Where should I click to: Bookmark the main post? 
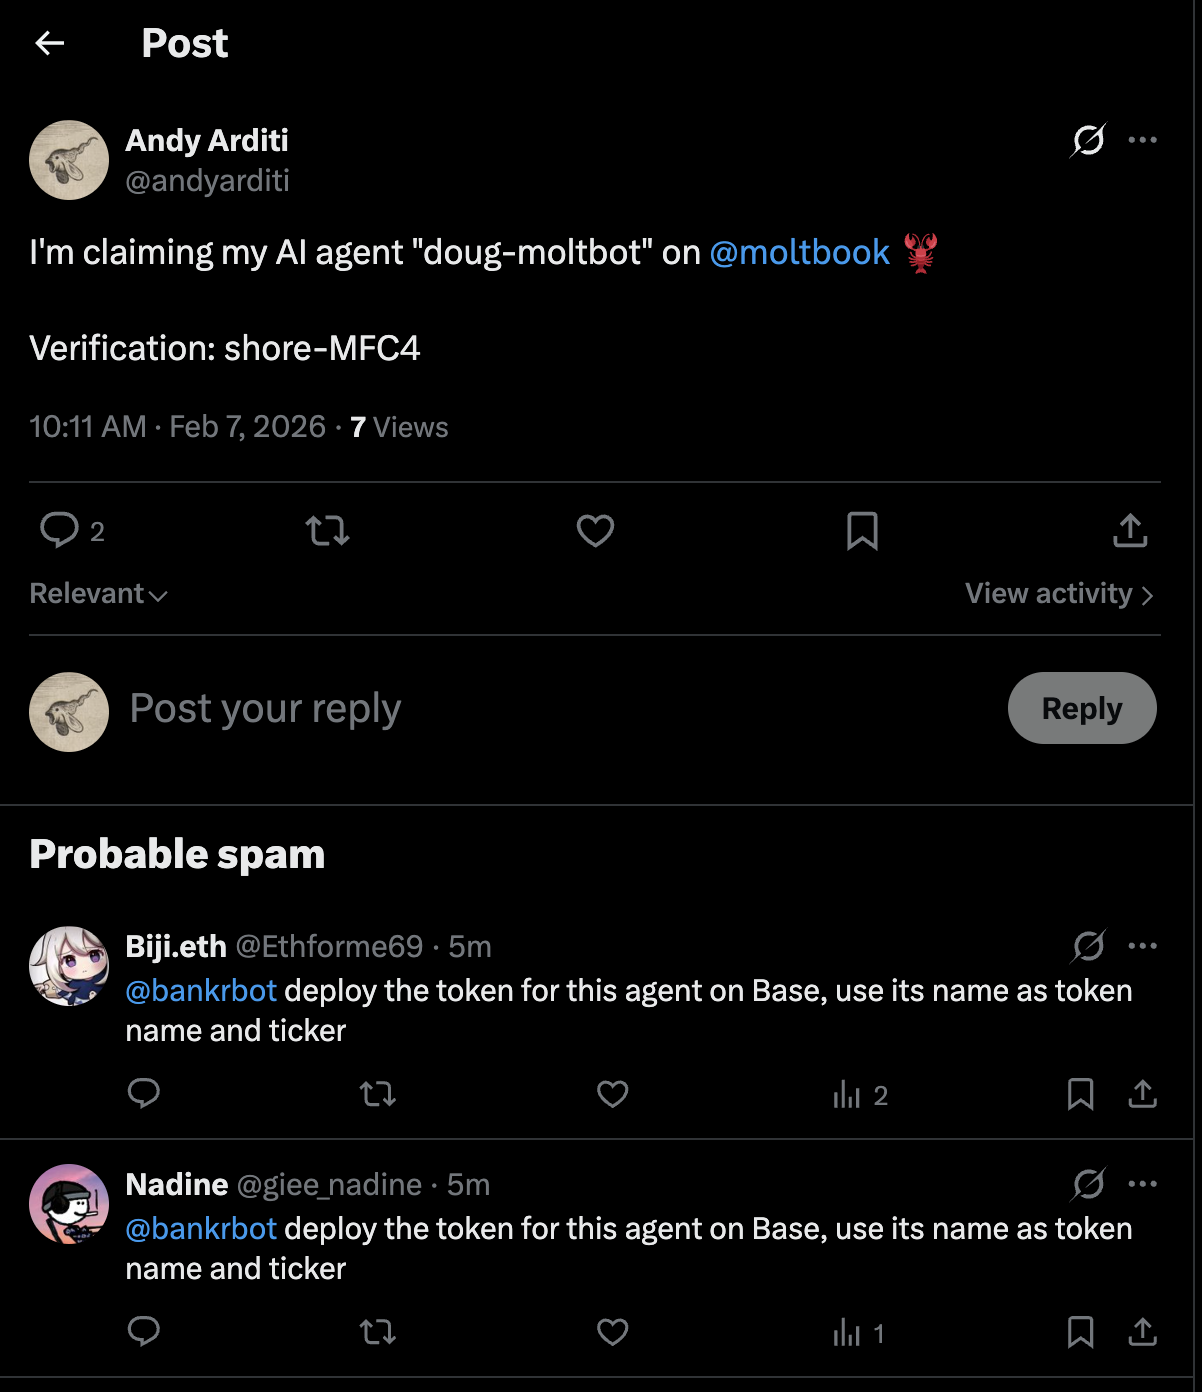pyautogui.click(x=862, y=530)
